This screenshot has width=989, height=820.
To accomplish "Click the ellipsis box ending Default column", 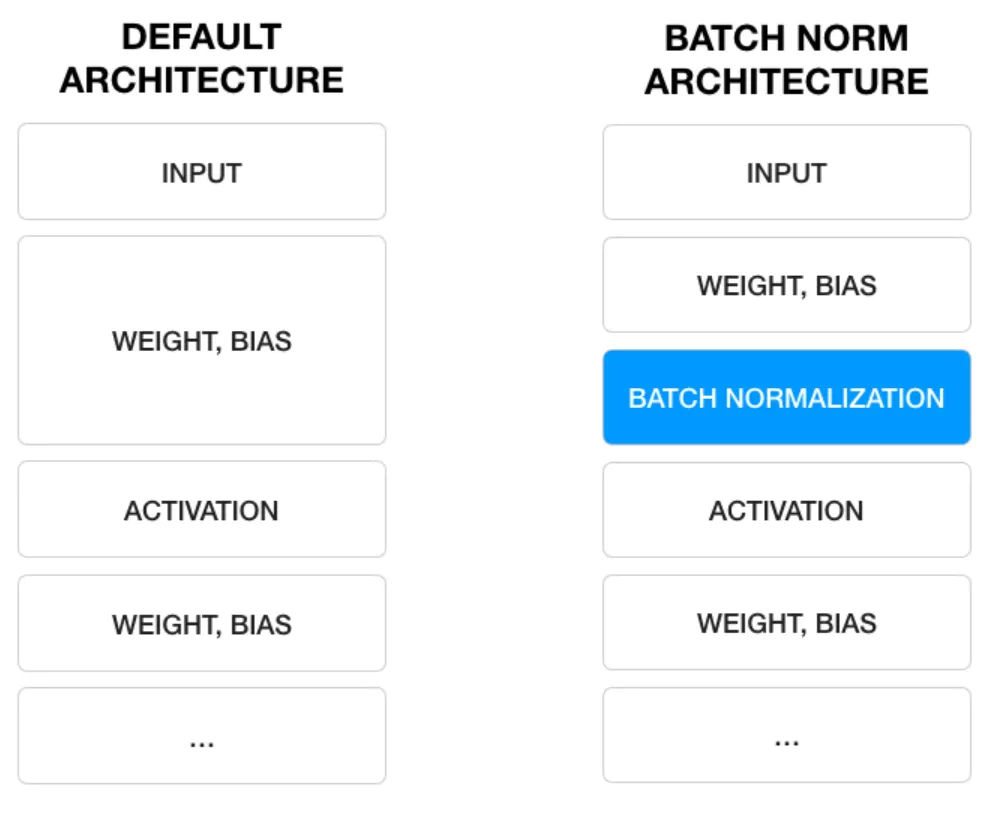I will pyautogui.click(x=202, y=736).
